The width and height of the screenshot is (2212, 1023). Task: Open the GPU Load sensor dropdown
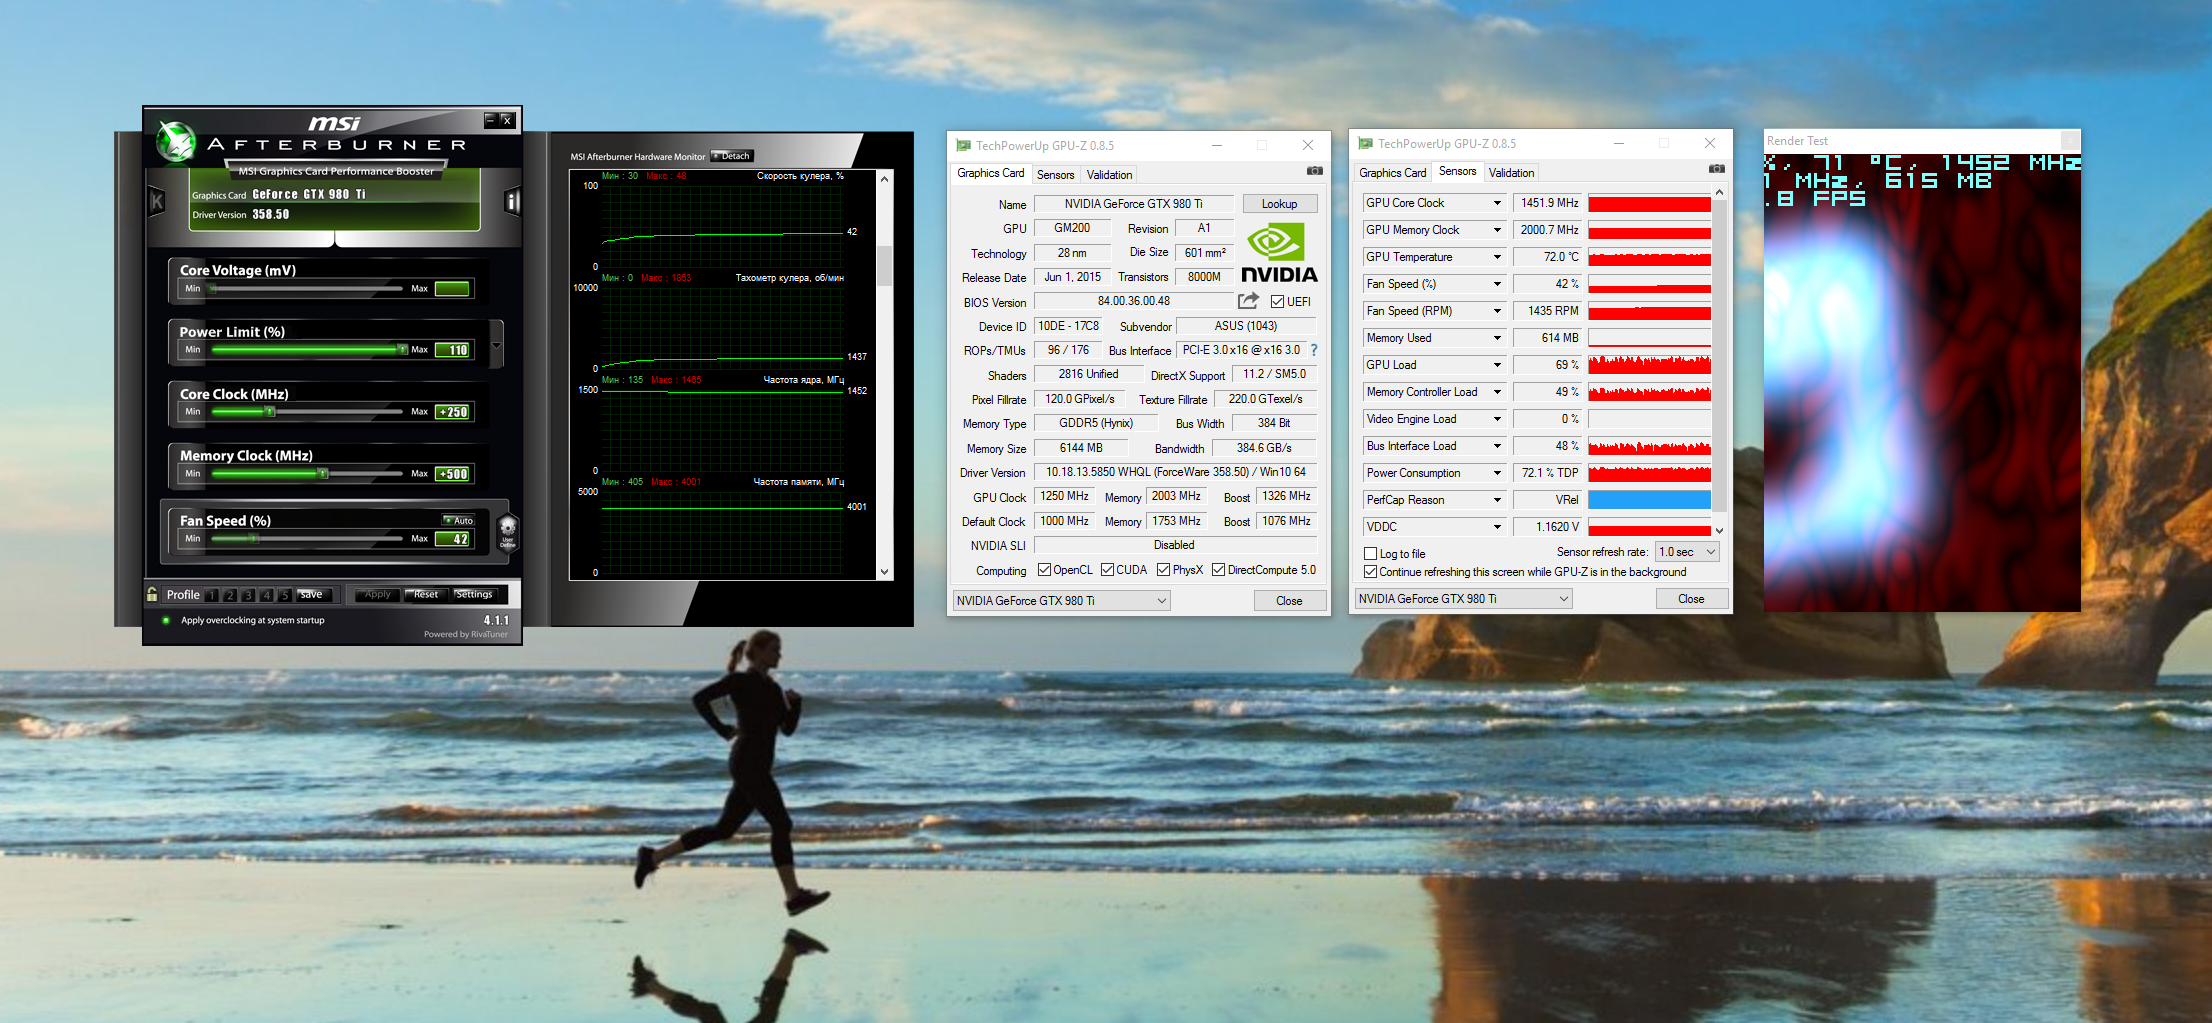coord(1497,365)
